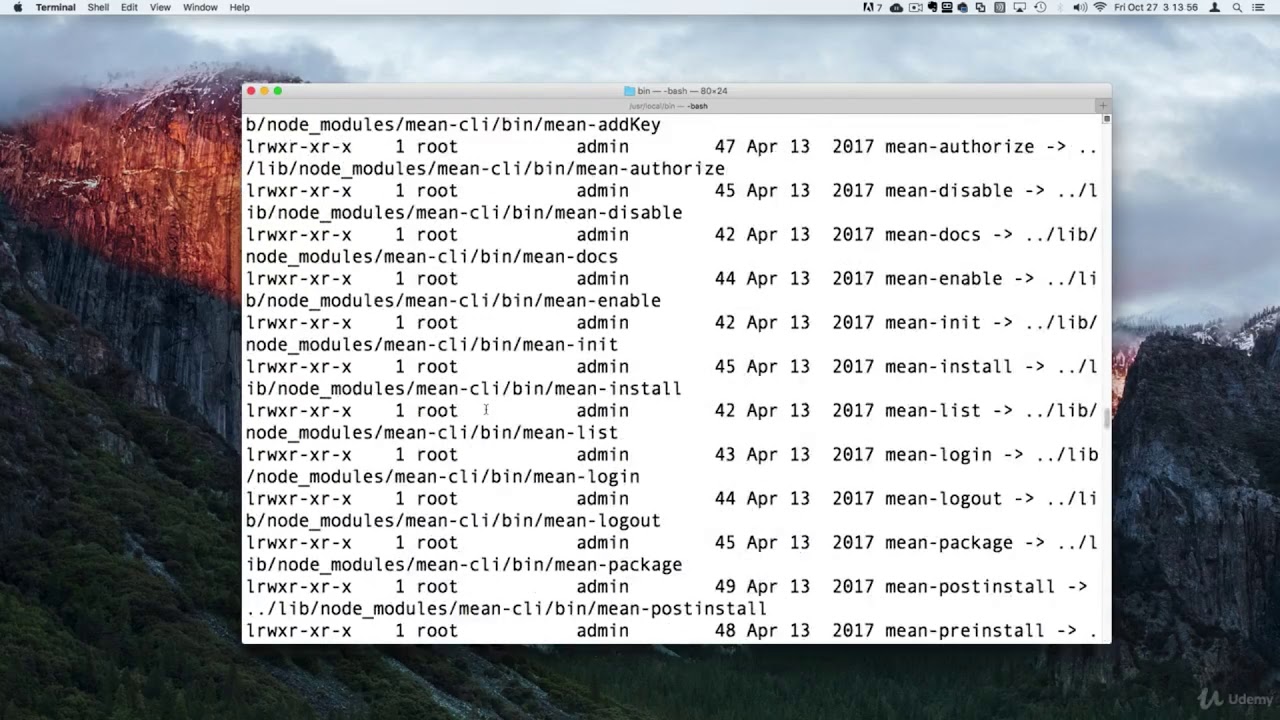Image resolution: width=1280 pixels, height=720 pixels.
Task: Click the rounded-square gray menu bar icon
Action: pos(1000,7)
